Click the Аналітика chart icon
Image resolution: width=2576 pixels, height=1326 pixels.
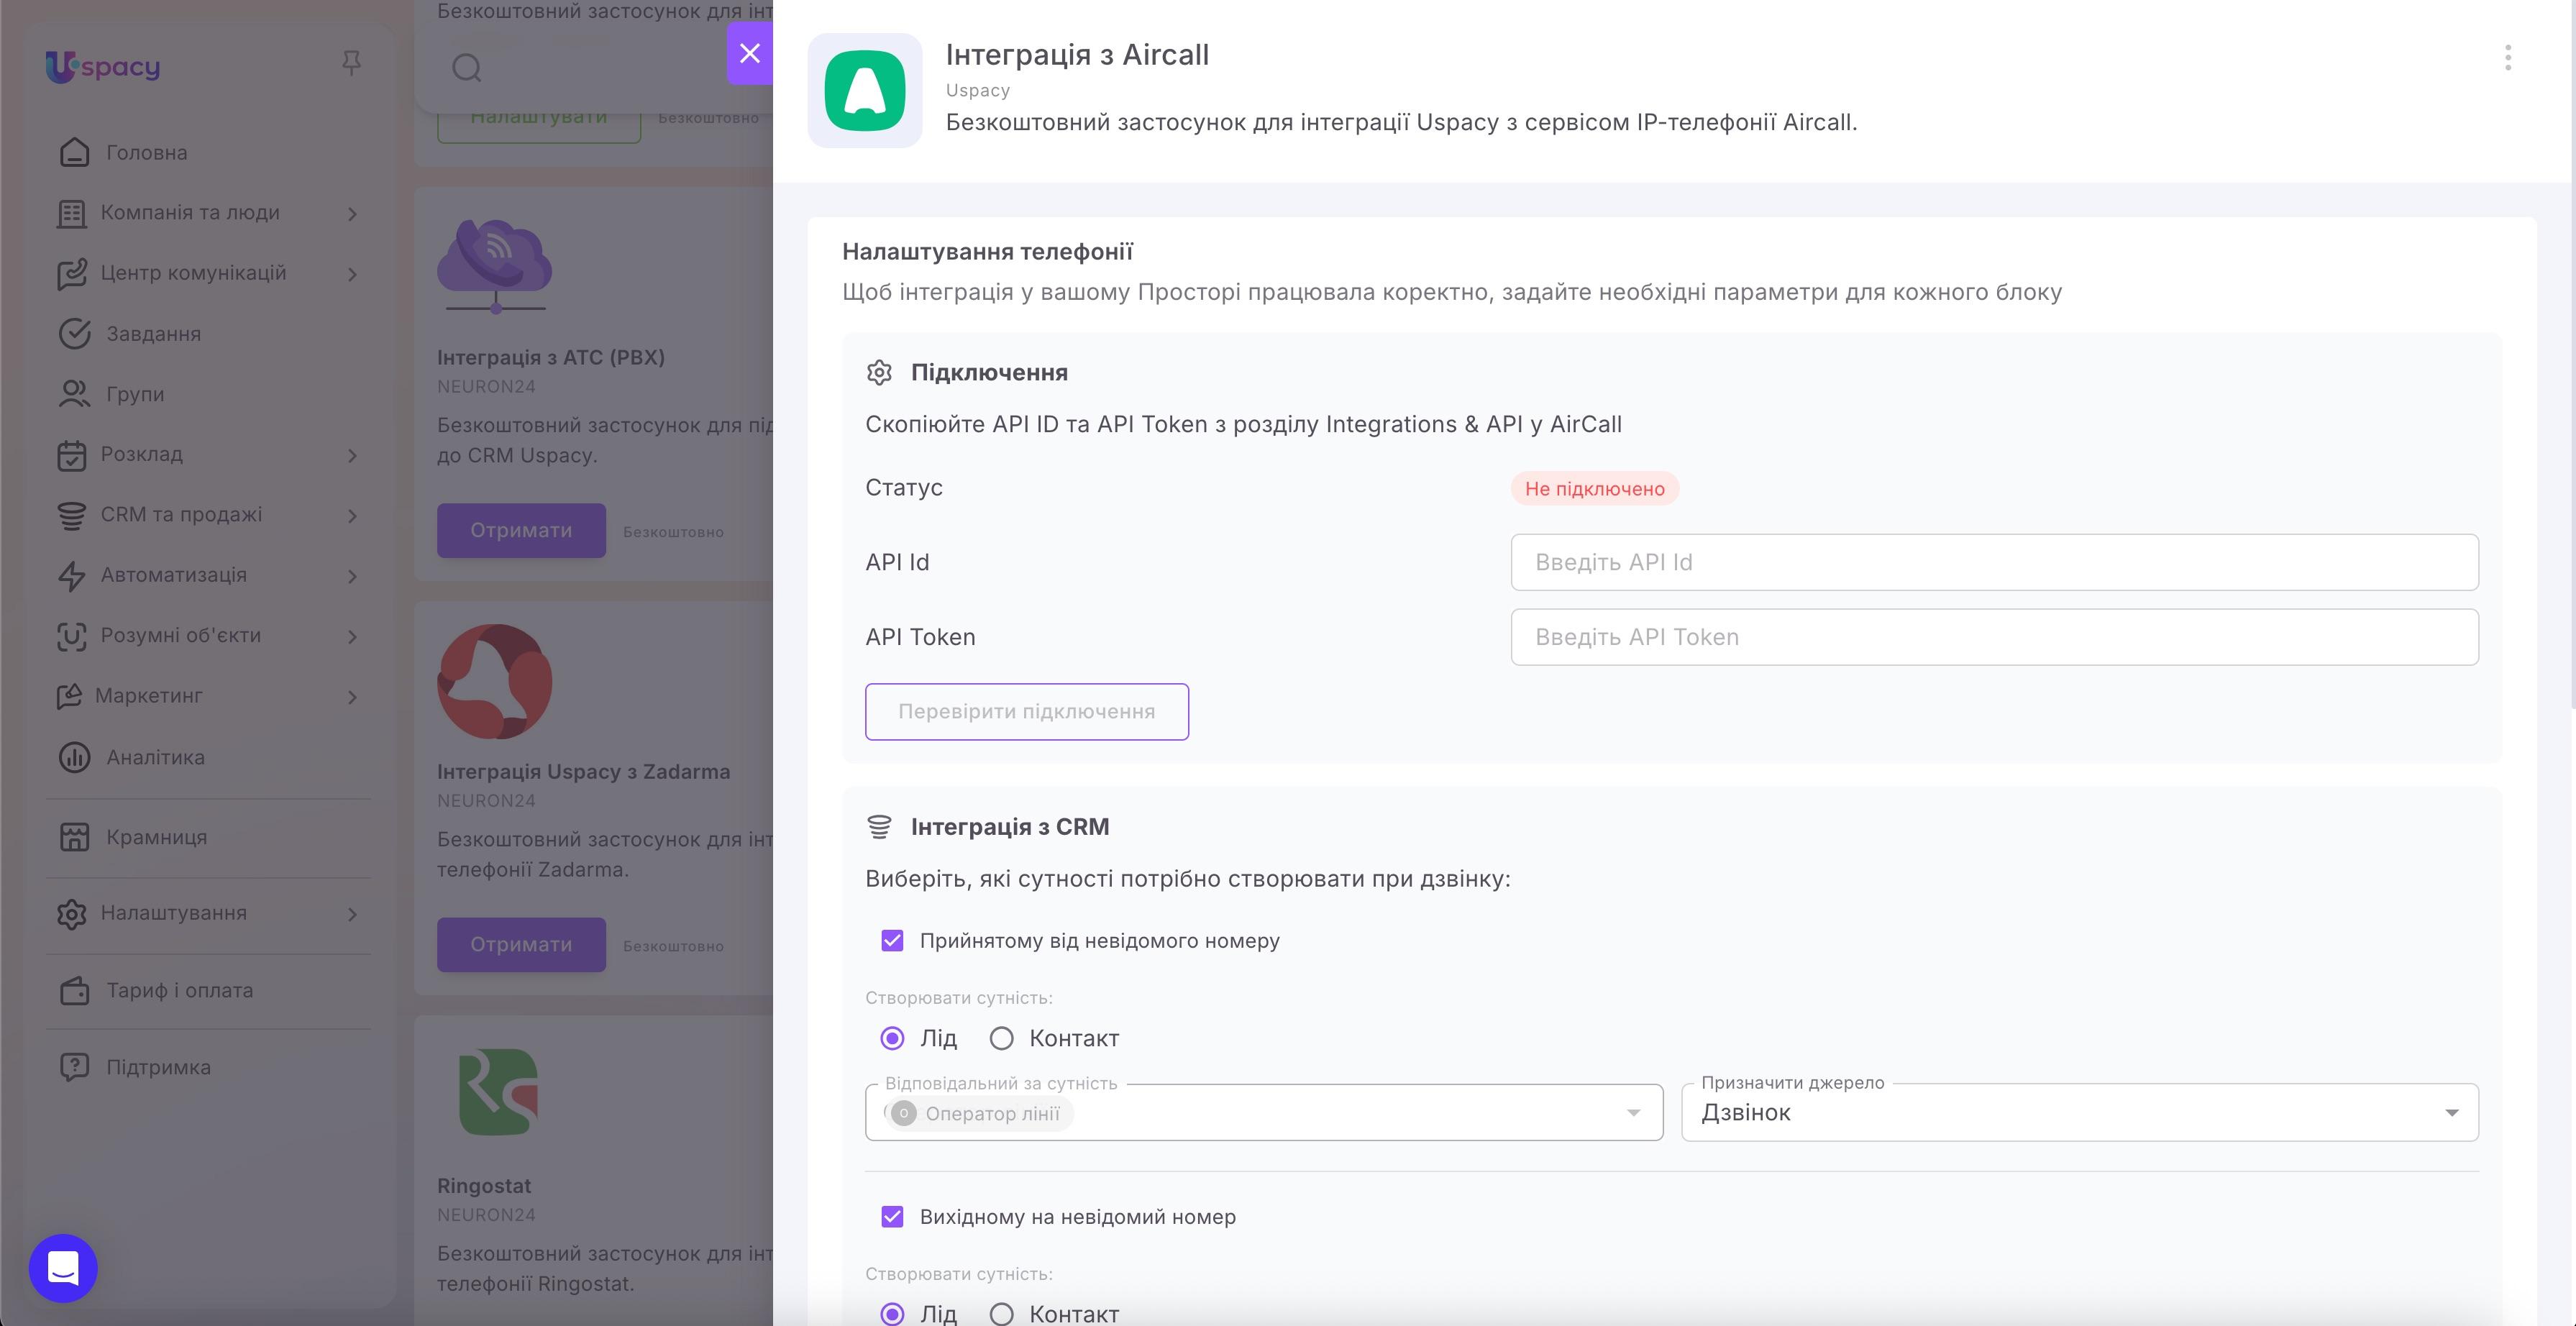point(74,757)
